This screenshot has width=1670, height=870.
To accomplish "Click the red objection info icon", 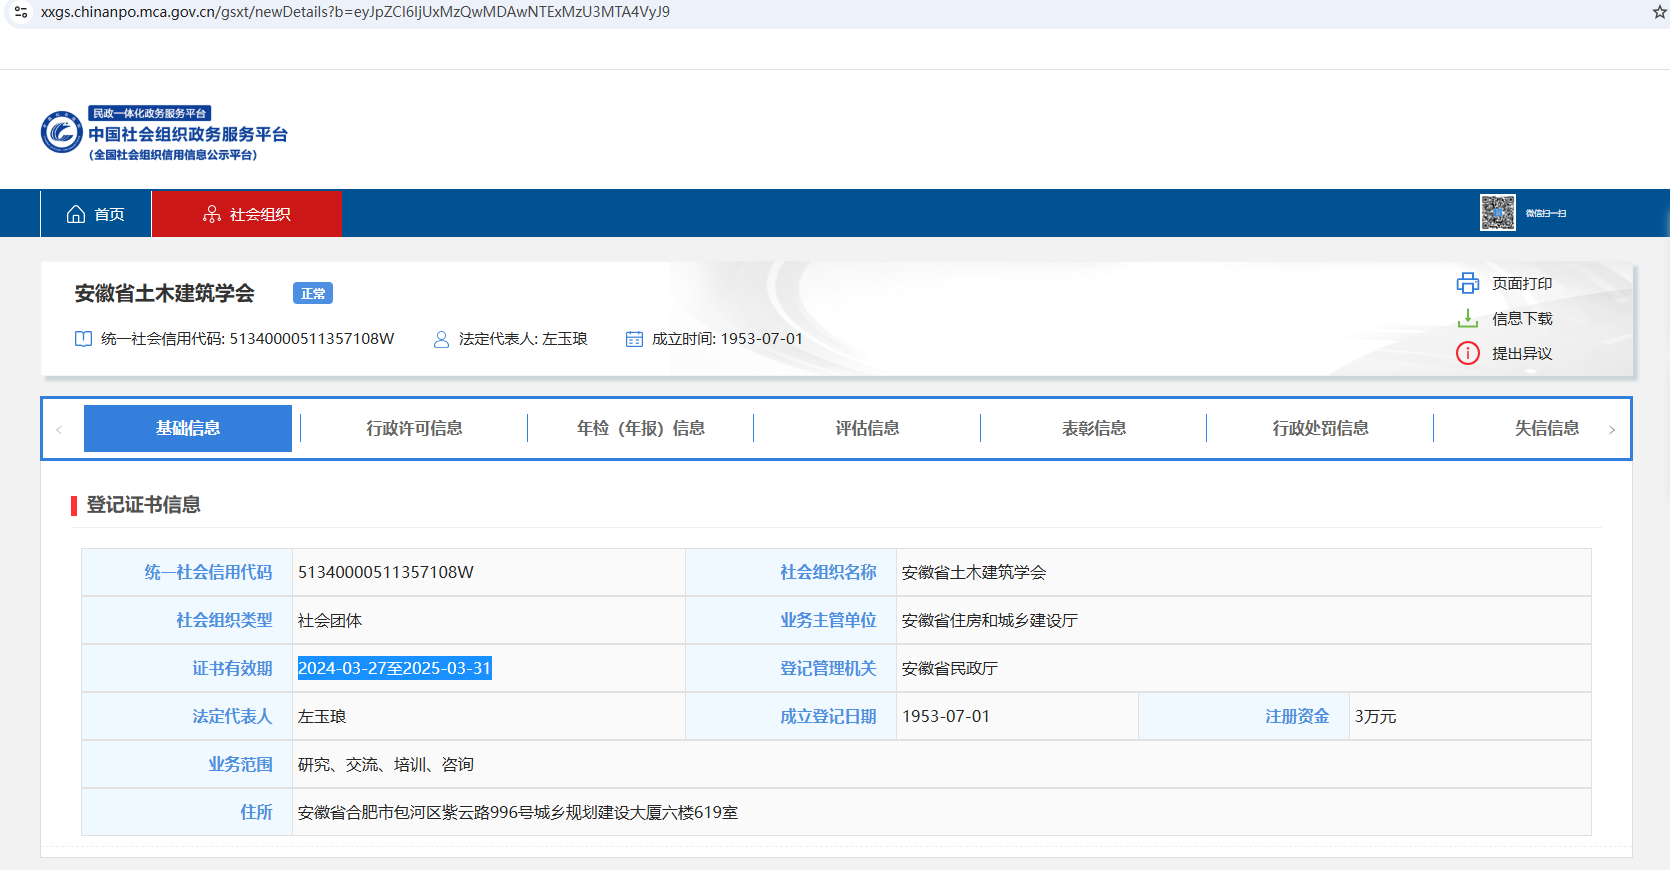I will click(x=1467, y=354).
